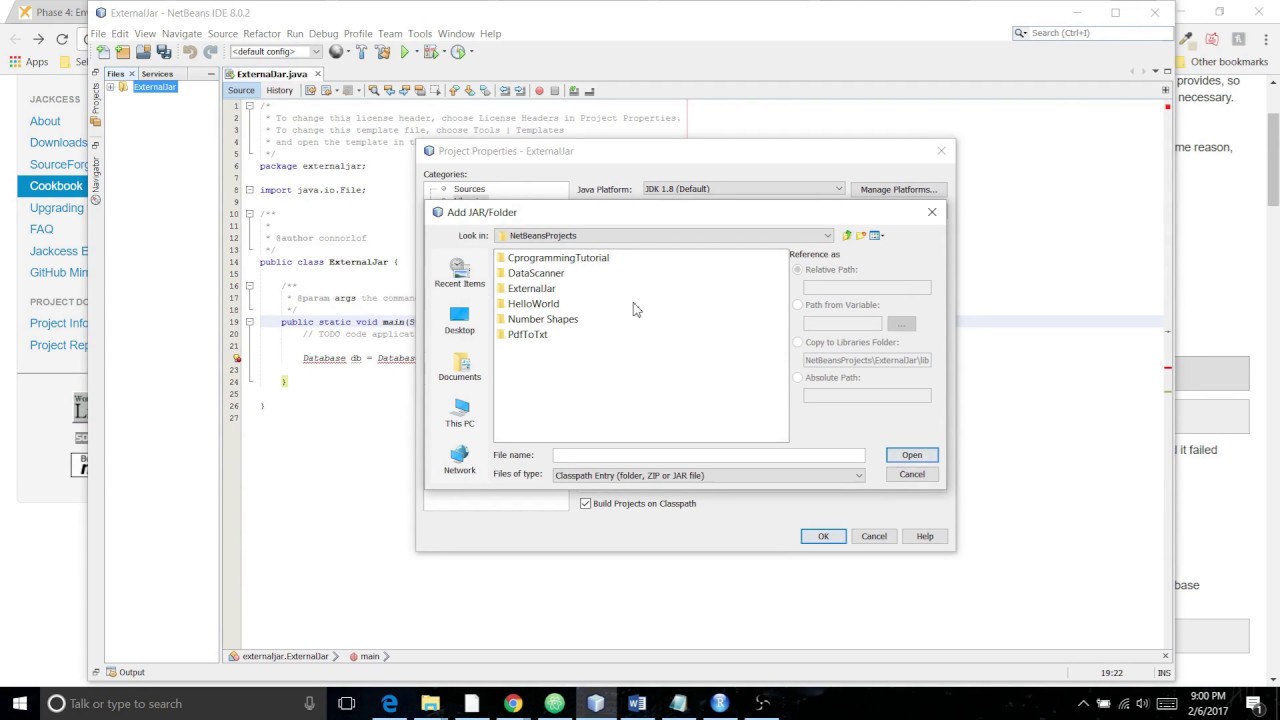Click Profile Project icon in toolbar
This screenshot has width=1280, height=720.
pos(458,52)
